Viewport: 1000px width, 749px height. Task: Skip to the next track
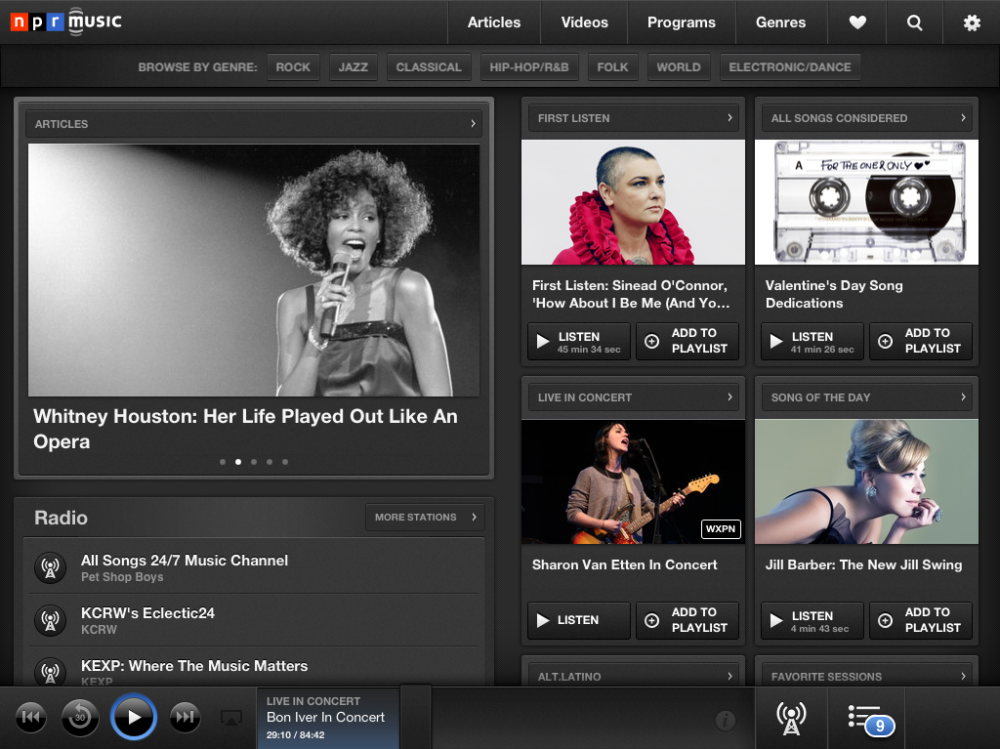tap(184, 717)
